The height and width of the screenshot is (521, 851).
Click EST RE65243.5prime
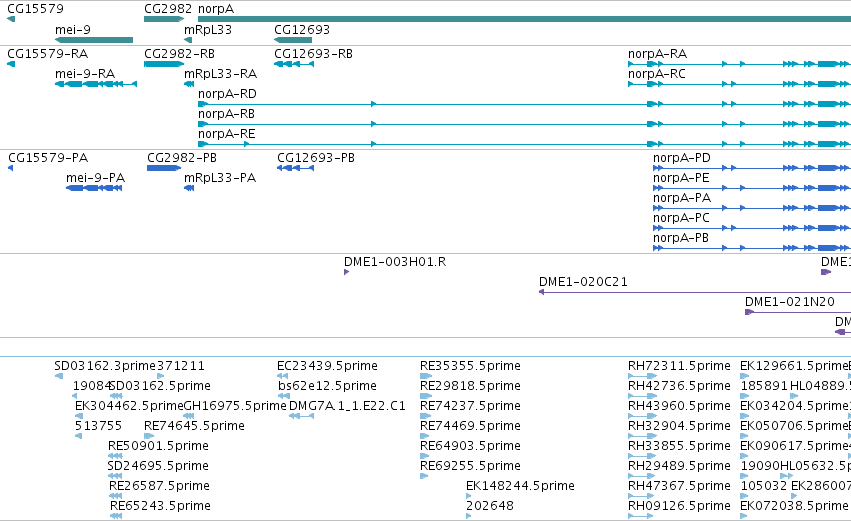click(160, 507)
